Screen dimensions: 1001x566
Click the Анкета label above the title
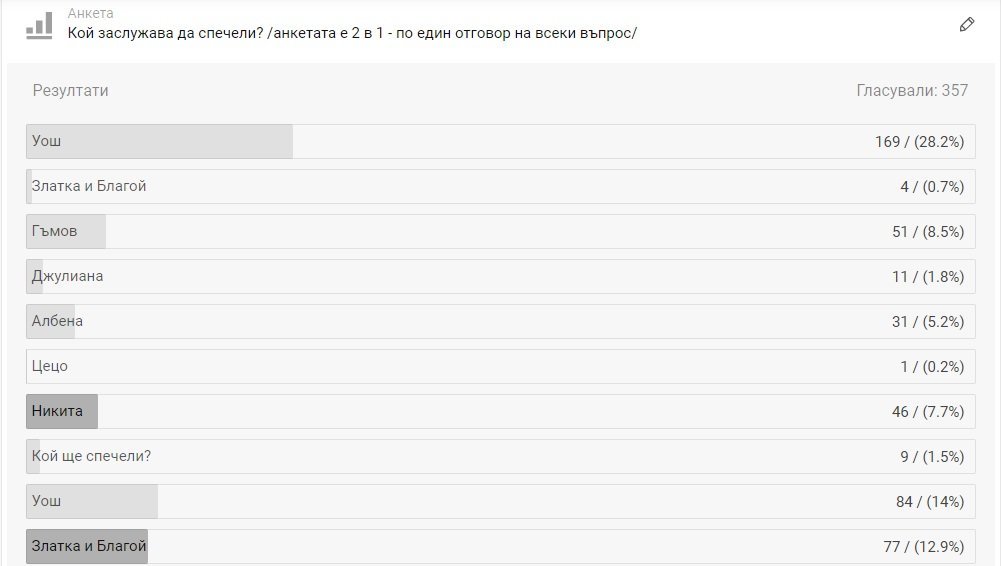tap(90, 13)
